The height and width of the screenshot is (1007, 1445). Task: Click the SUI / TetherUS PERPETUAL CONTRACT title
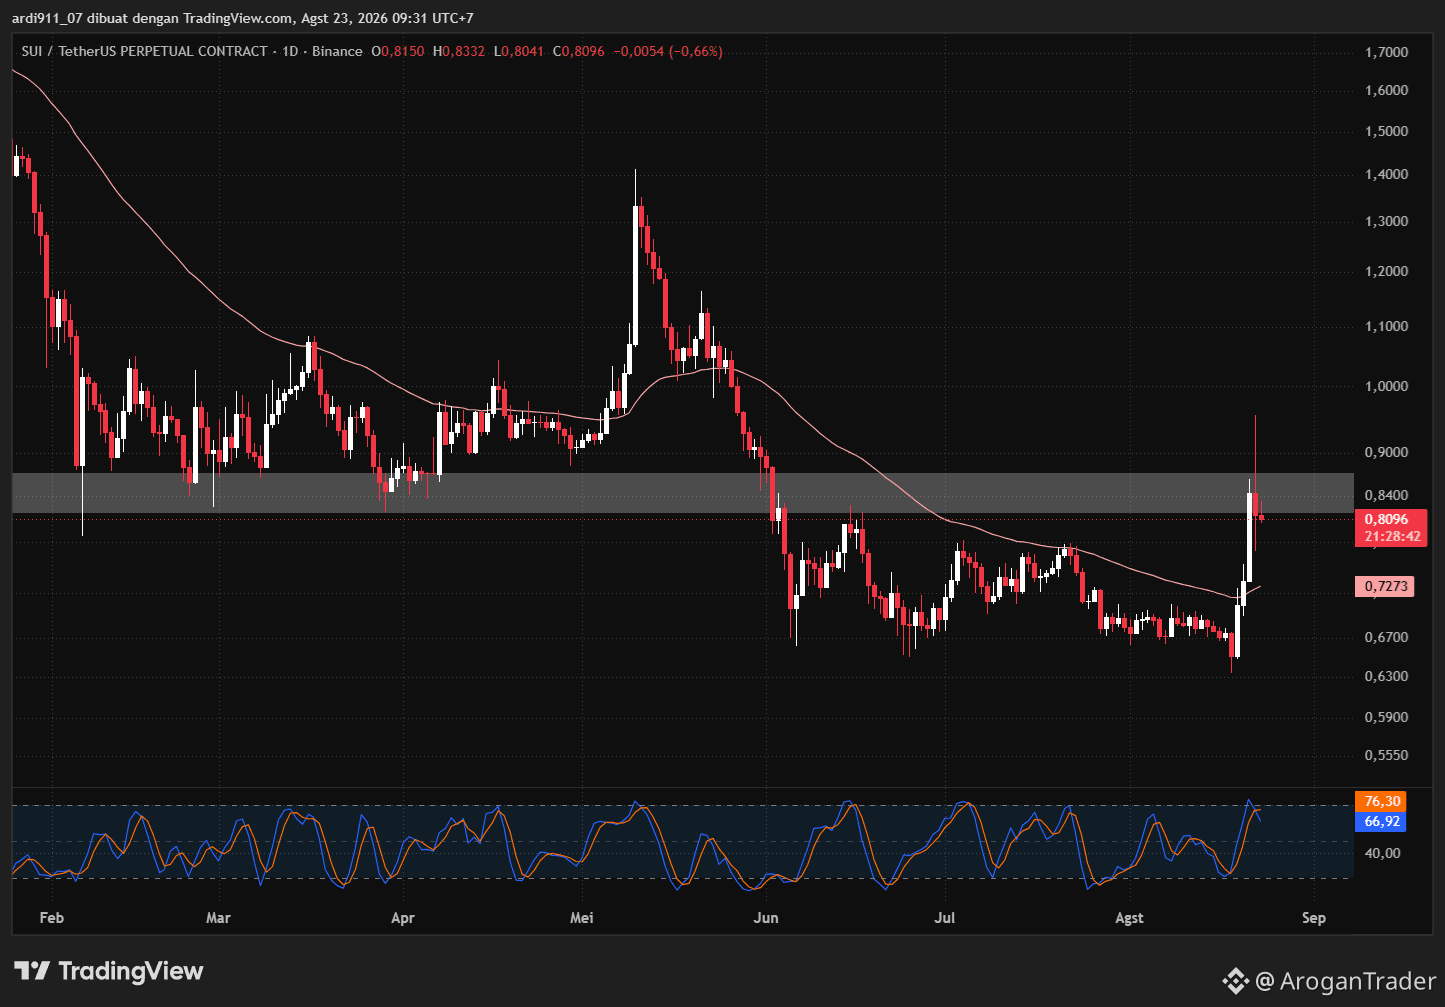coord(144,51)
